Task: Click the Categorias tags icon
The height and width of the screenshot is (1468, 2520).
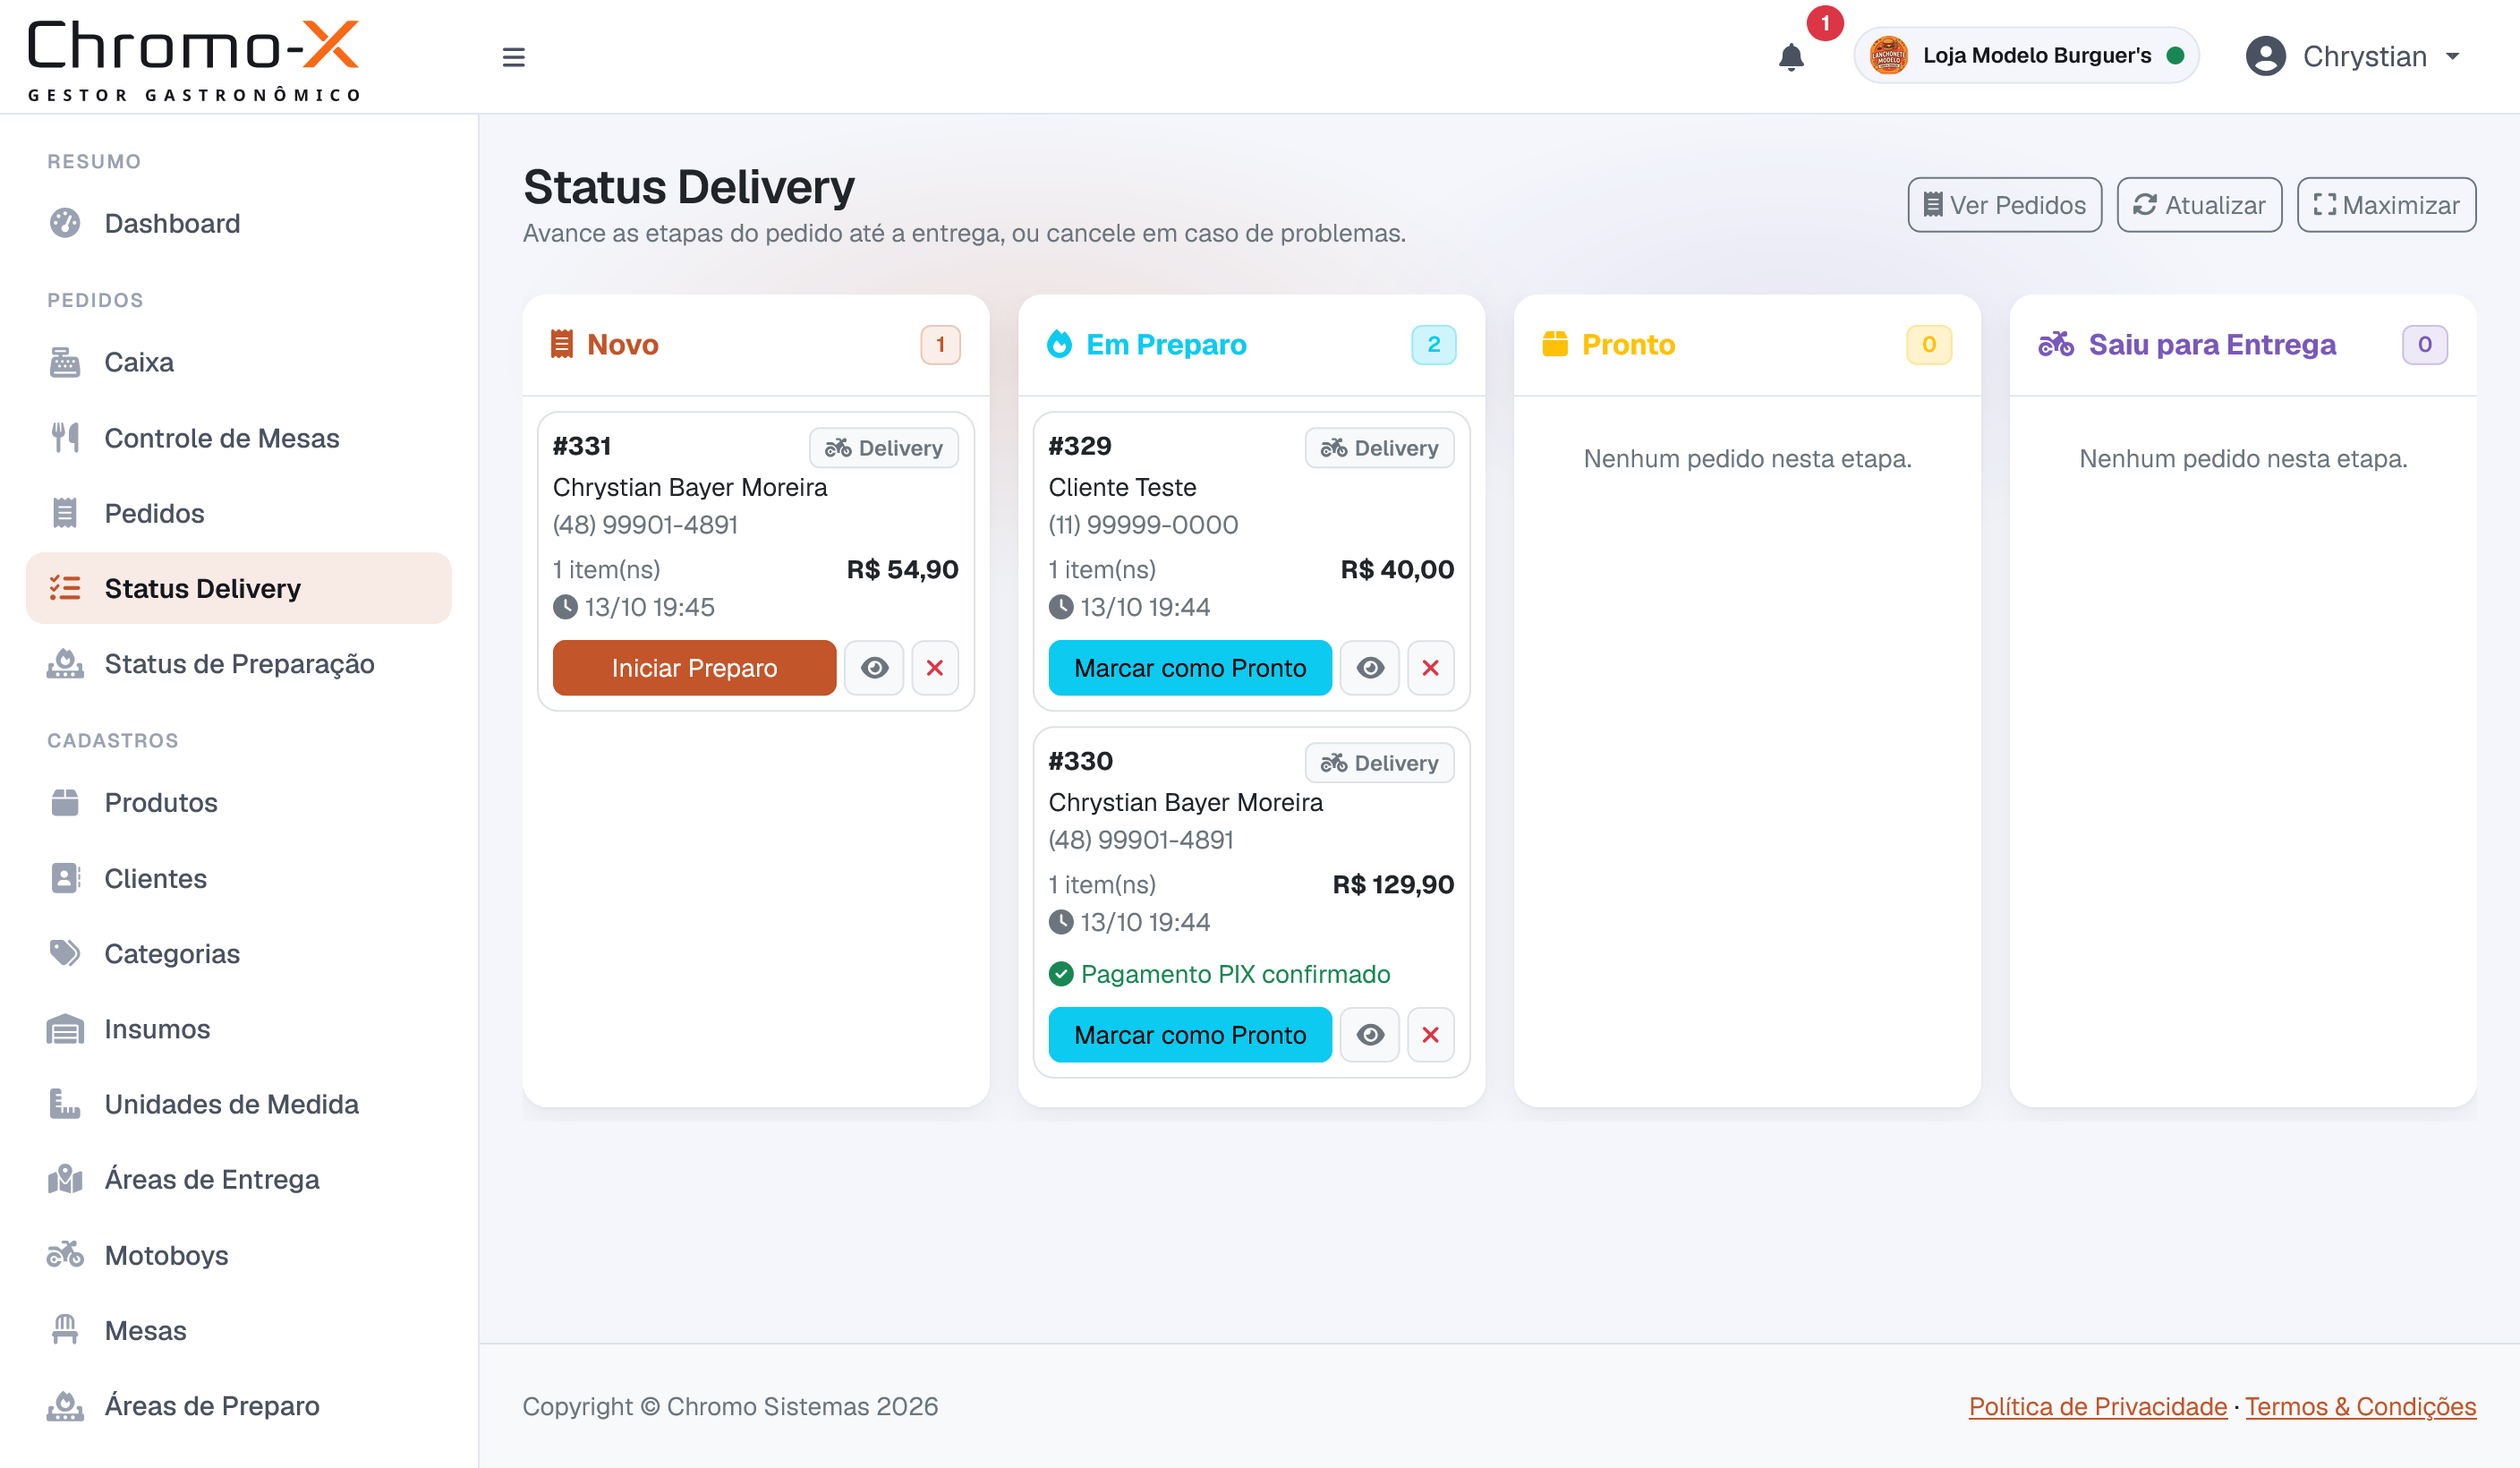Action: point(65,953)
